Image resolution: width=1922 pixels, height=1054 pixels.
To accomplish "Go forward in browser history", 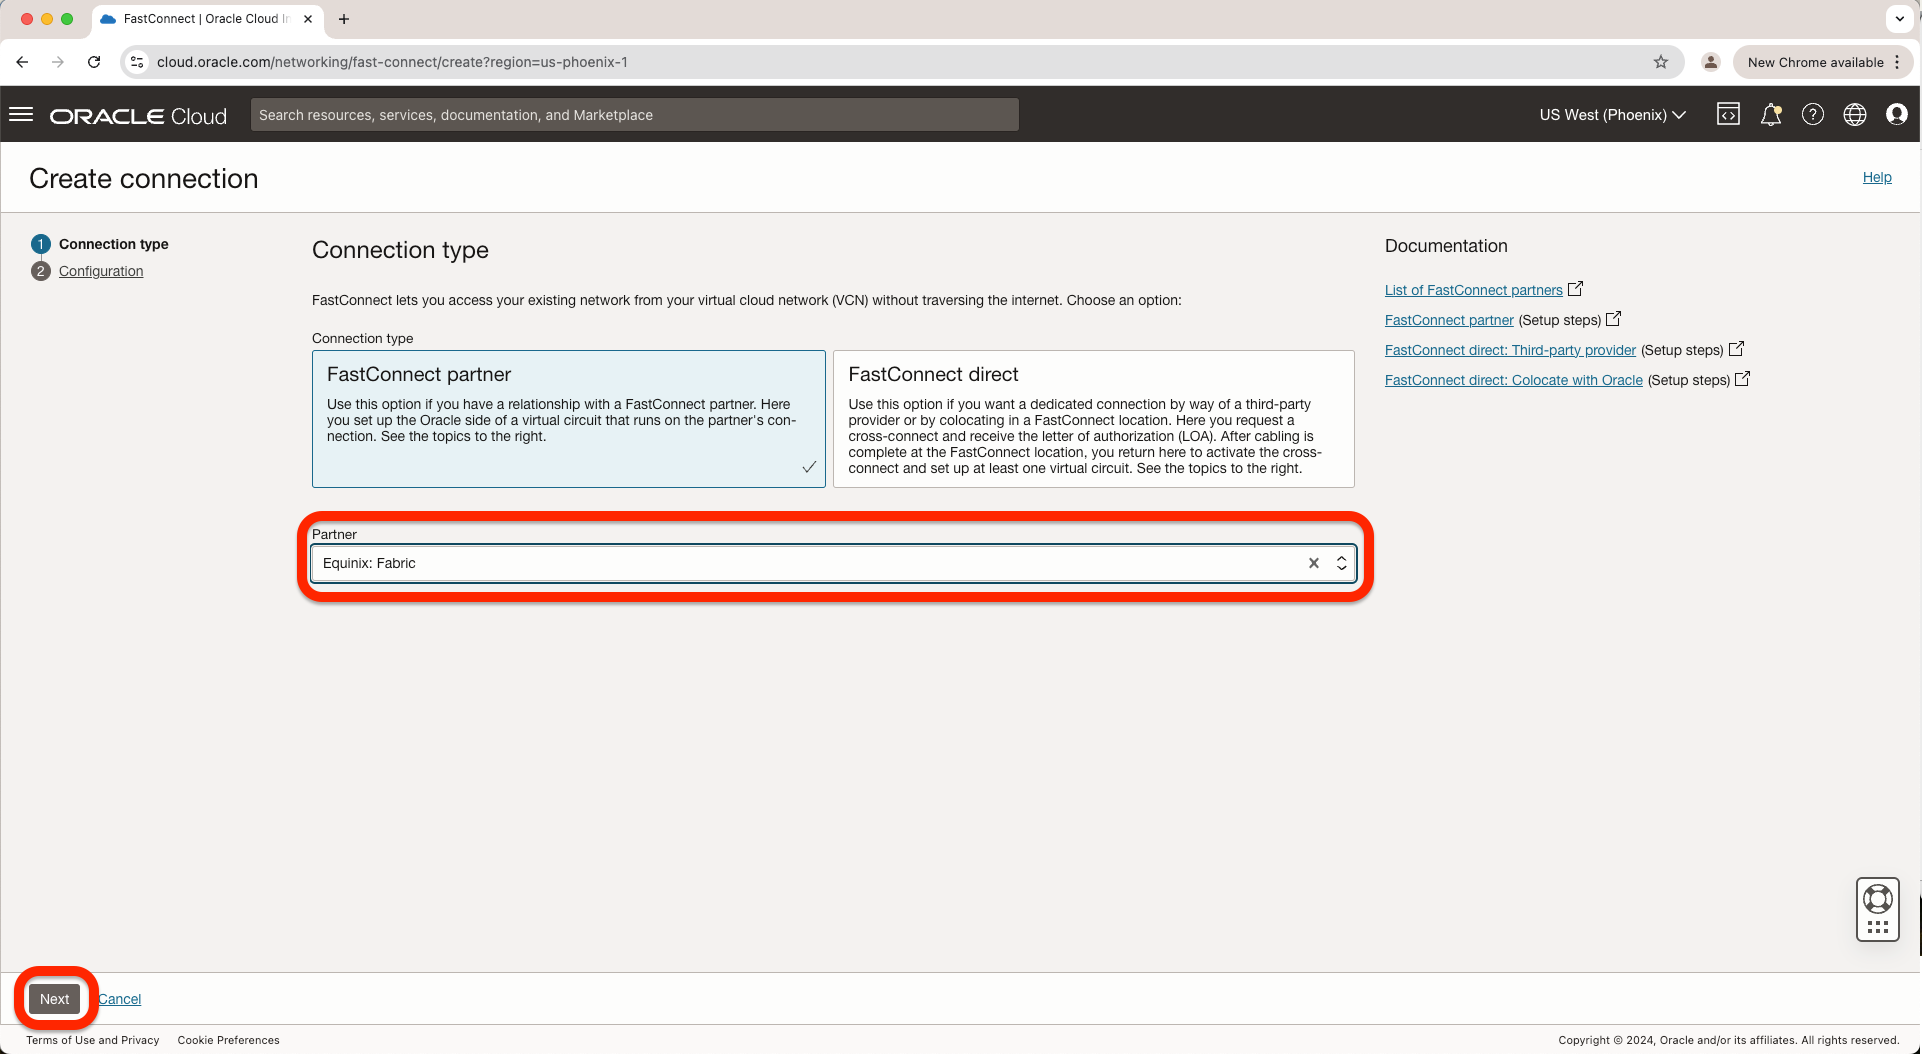I will pyautogui.click(x=58, y=62).
